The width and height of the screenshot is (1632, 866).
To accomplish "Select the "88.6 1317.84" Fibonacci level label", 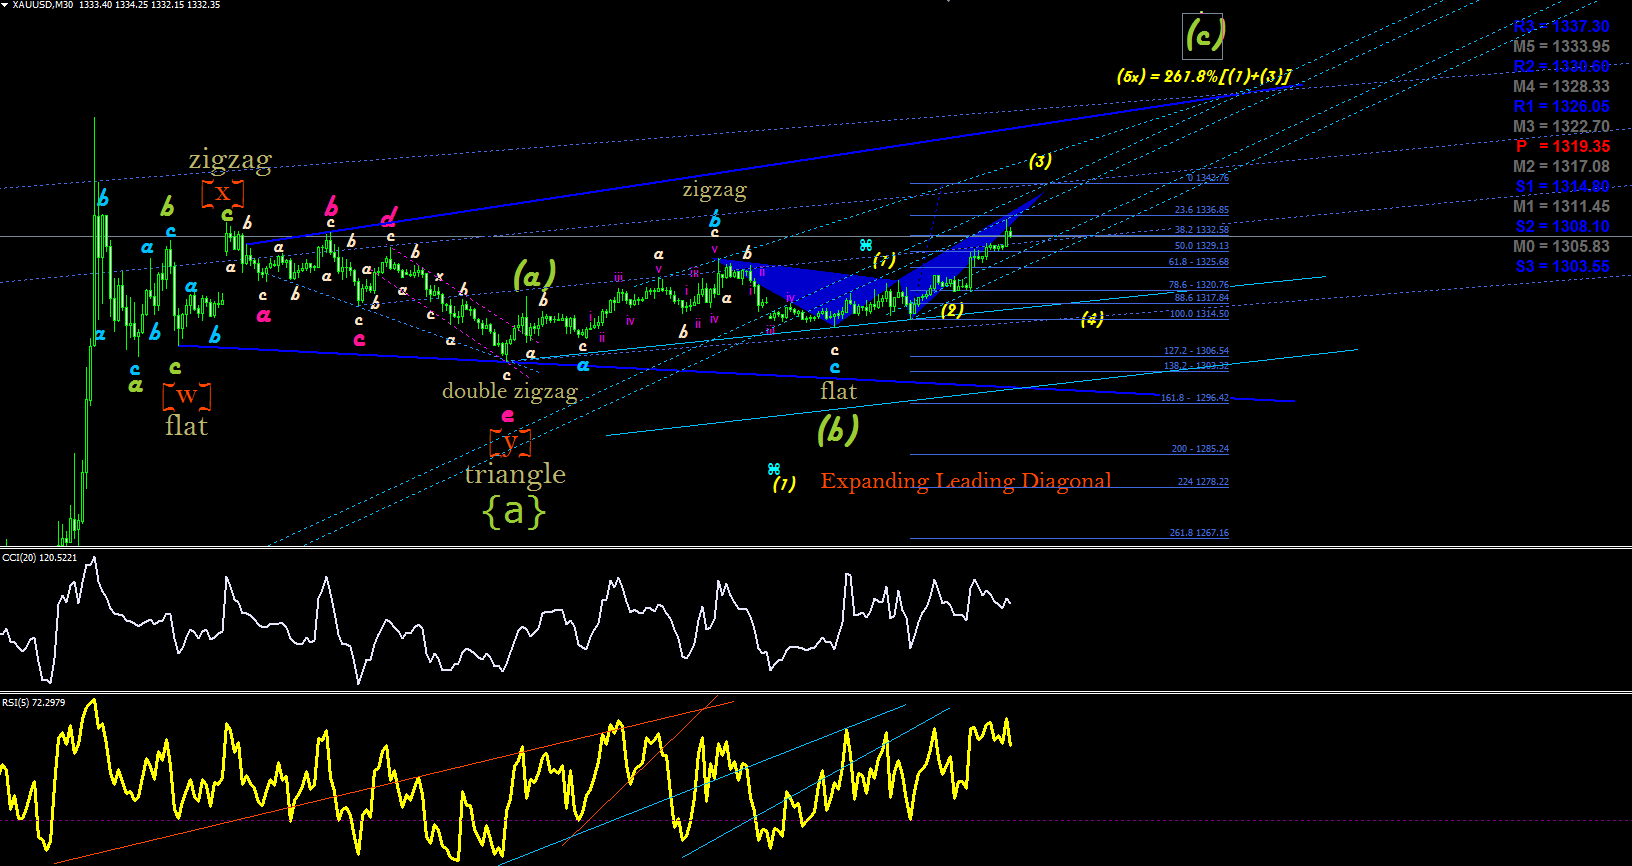I will coord(1202,298).
